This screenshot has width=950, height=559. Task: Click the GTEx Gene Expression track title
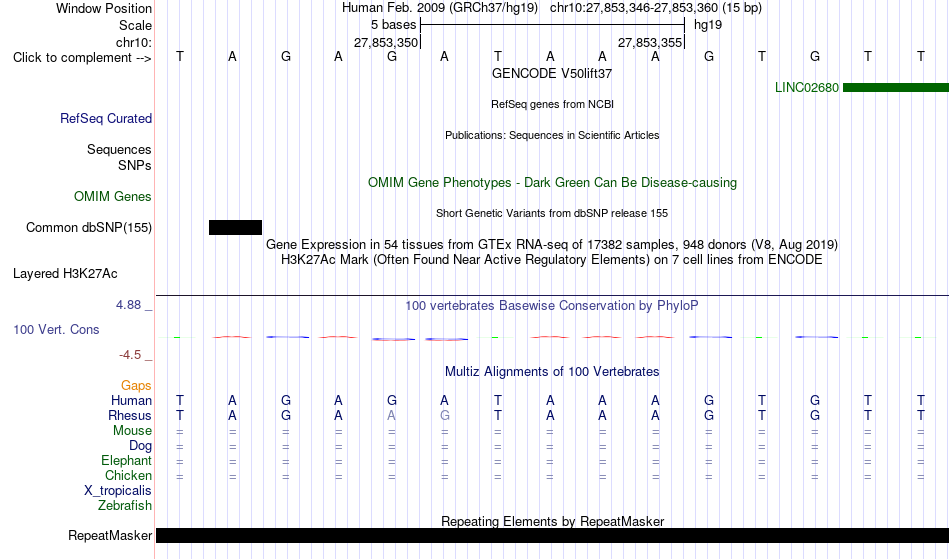[x=552, y=244]
